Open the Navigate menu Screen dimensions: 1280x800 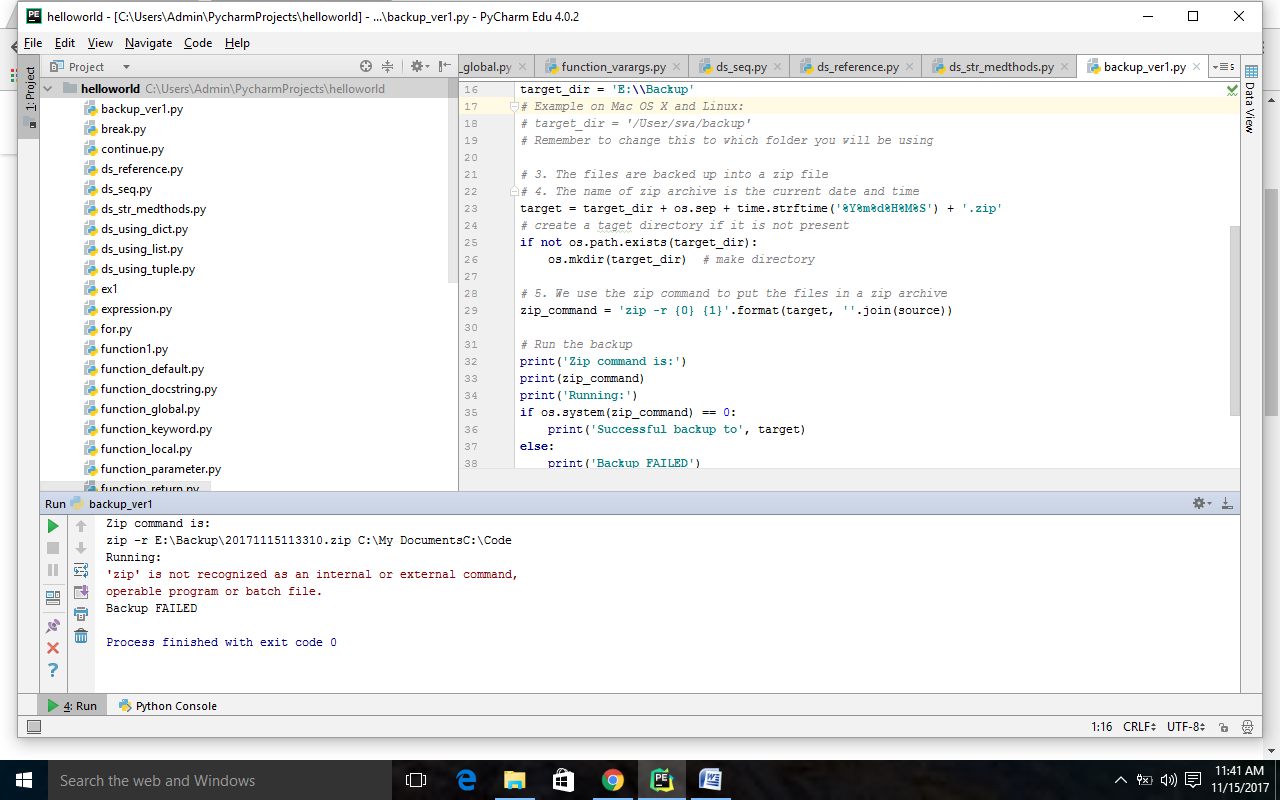click(148, 43)
